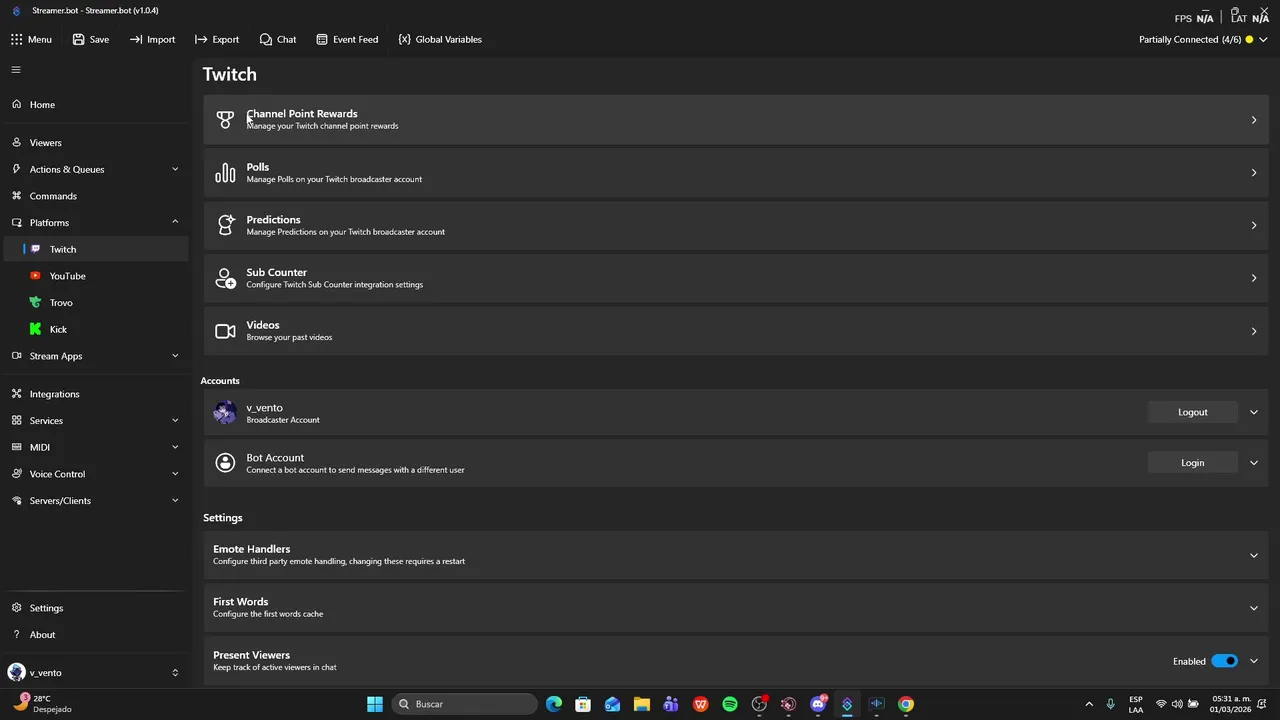
Task: Open Integrations in the sidebar
Action: [95, 394]
